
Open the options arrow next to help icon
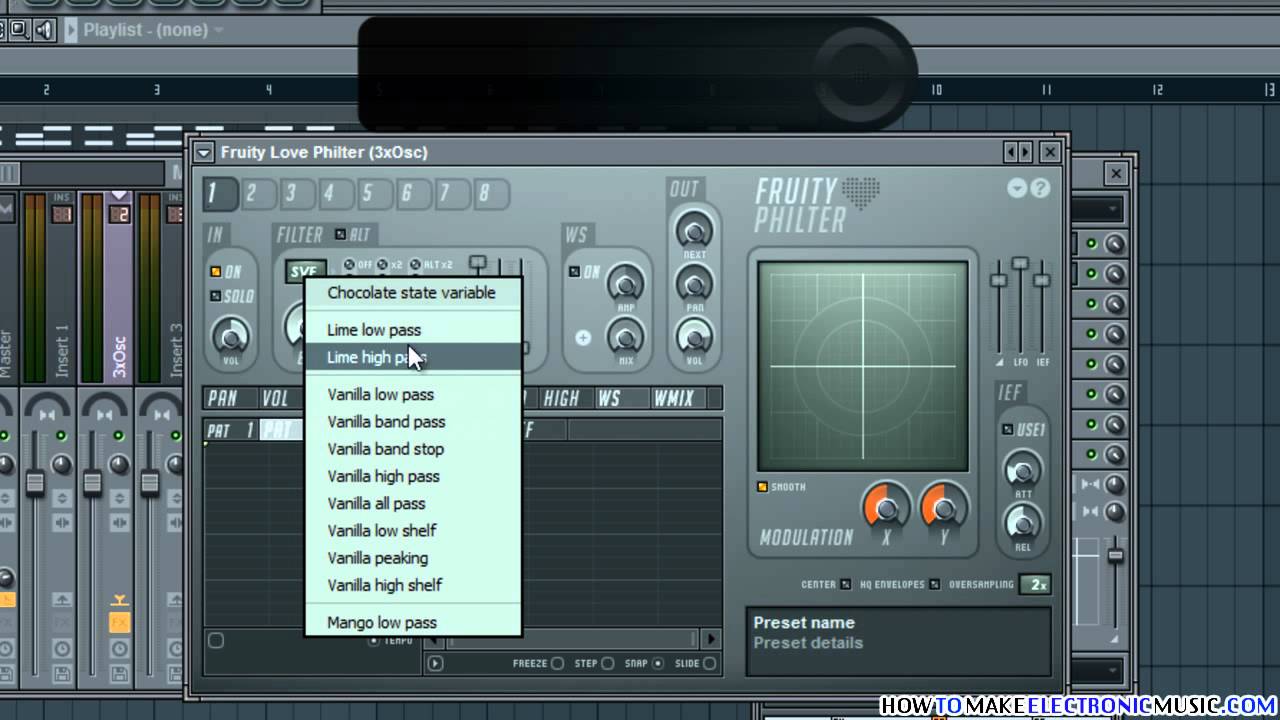pos(1018,188)
